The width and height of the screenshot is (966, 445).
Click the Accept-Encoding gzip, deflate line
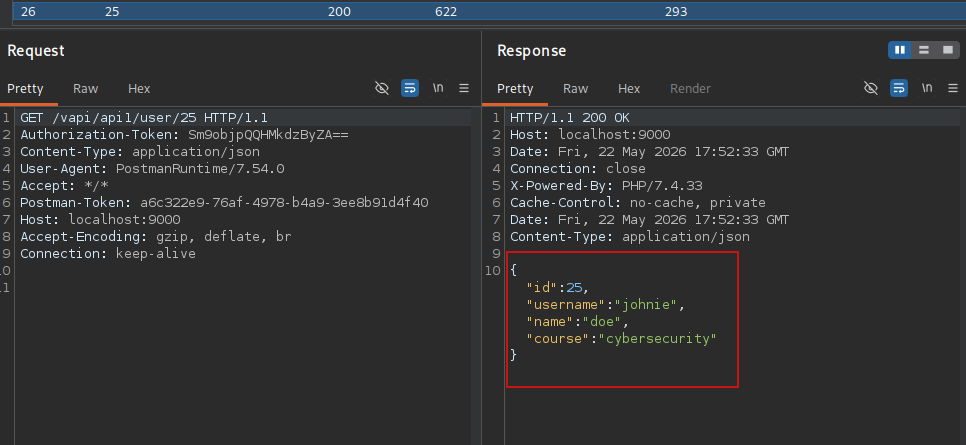156,237
